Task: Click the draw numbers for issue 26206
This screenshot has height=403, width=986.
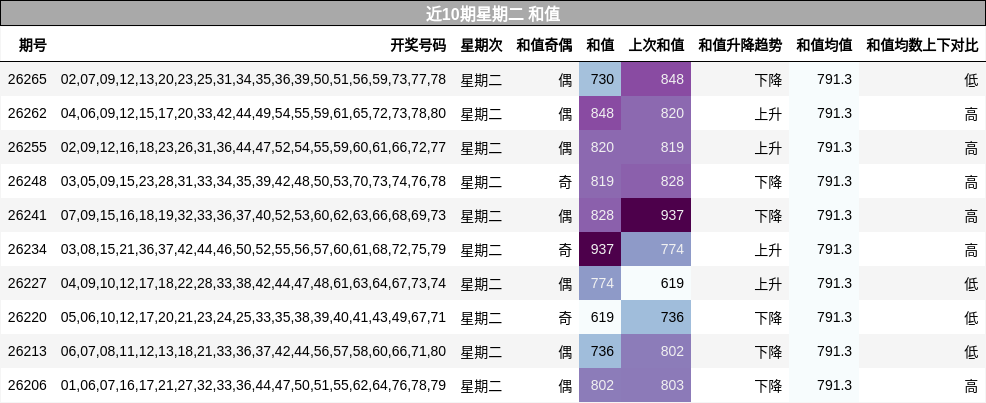Action: (253, 385)
